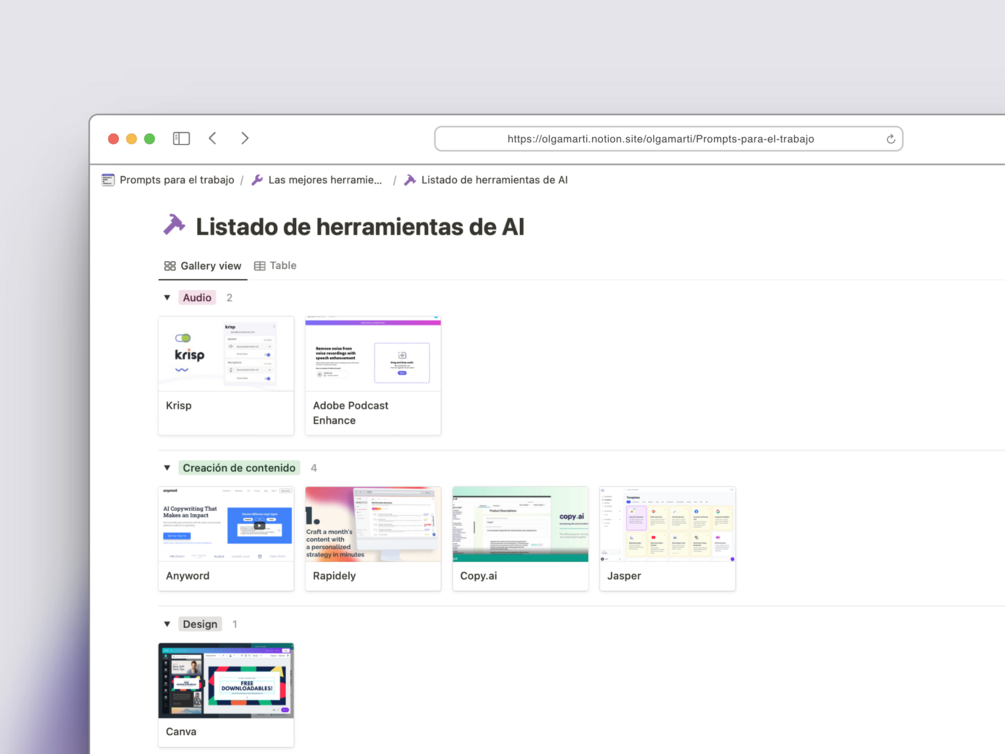The image size is (1005, 754).
Task: Close the window with the red button
Action: coord(113,139)
